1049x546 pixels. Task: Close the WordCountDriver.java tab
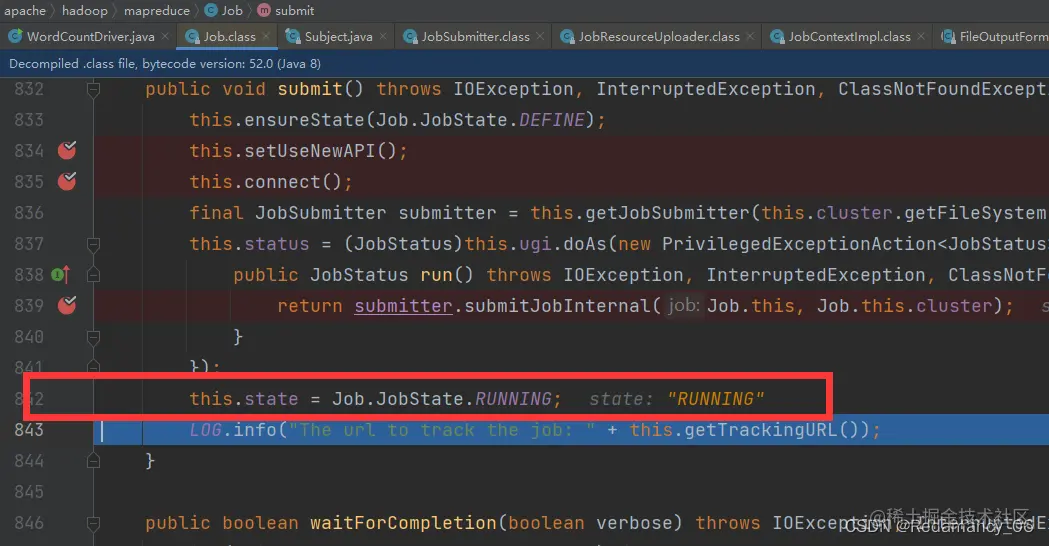coord(165,36)
